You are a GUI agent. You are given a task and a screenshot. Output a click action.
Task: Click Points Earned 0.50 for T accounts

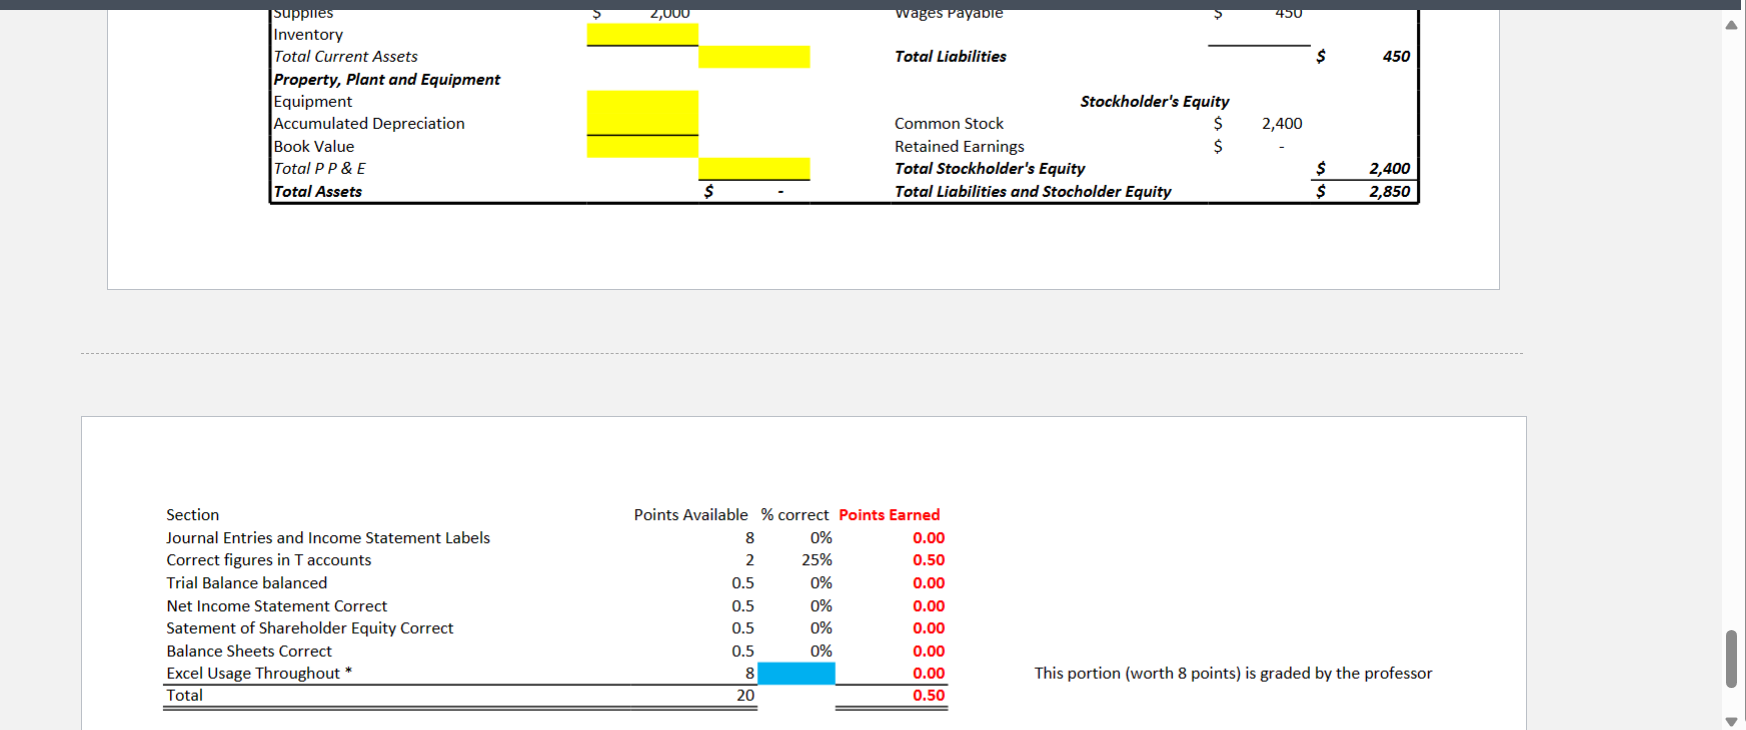click(x=928, y=560)
